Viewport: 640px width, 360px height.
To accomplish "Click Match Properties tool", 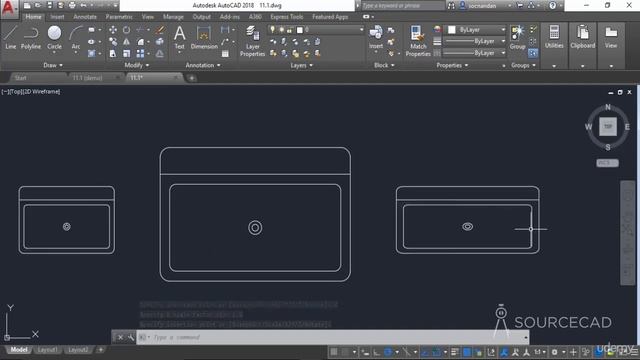I will (x=418, y=41).
